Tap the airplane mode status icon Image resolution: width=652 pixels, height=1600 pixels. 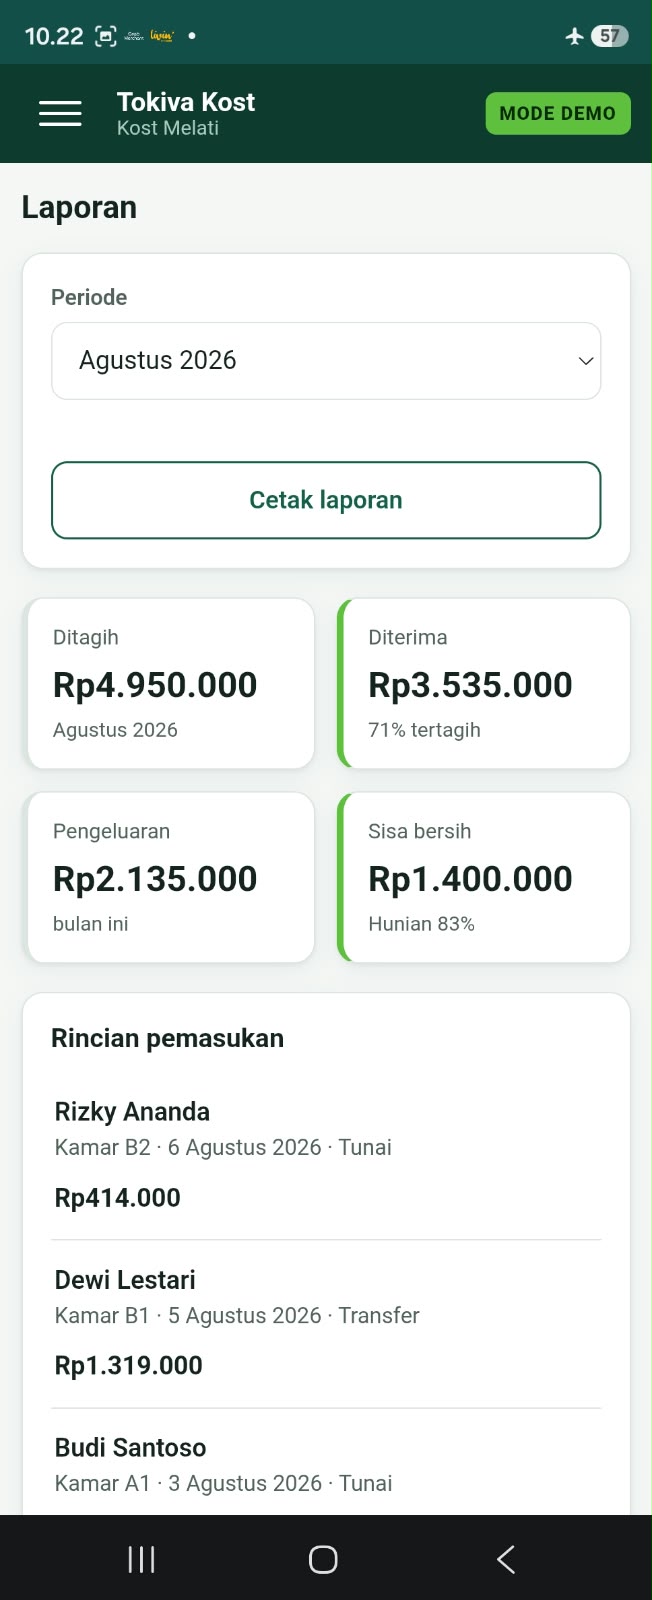tap(574, 36)
